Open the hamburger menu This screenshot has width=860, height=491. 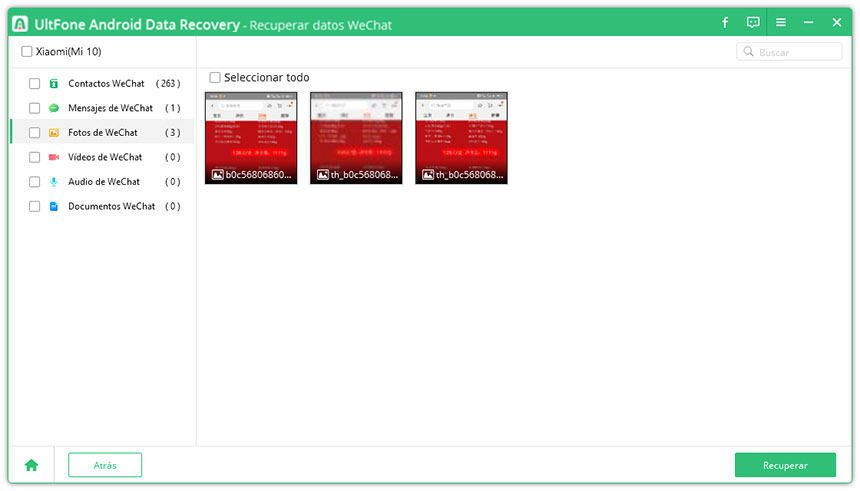coord(780,22)
